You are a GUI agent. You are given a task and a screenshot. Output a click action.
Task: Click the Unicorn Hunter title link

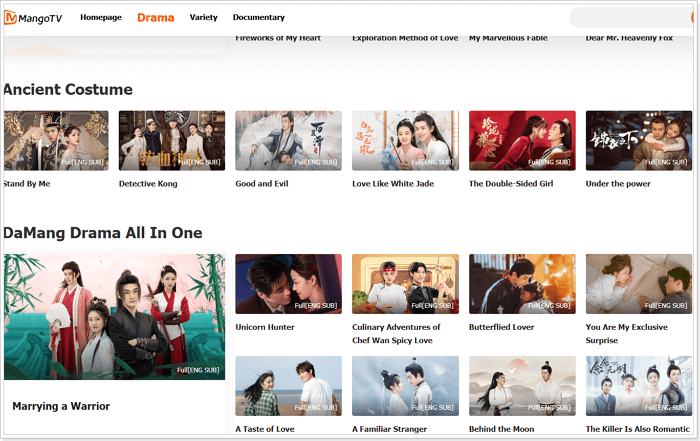pyautogui.click(x=265, y=327)
